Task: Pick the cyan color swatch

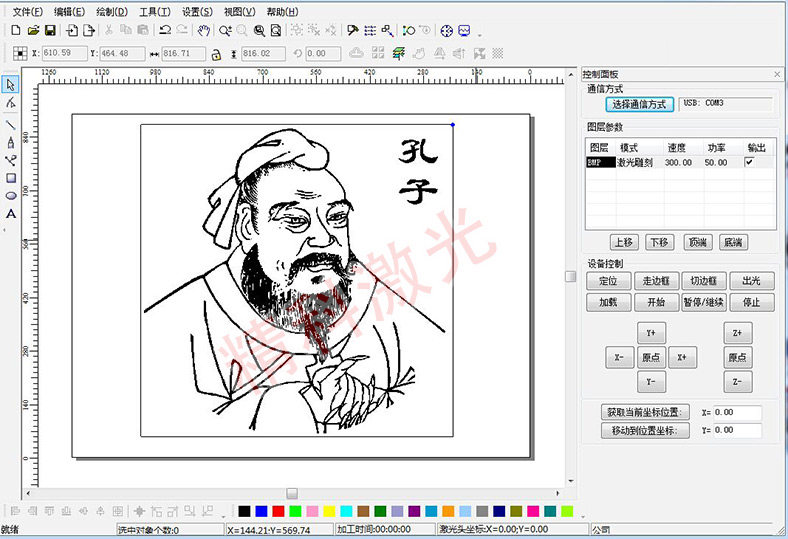Action: (346, 511)
